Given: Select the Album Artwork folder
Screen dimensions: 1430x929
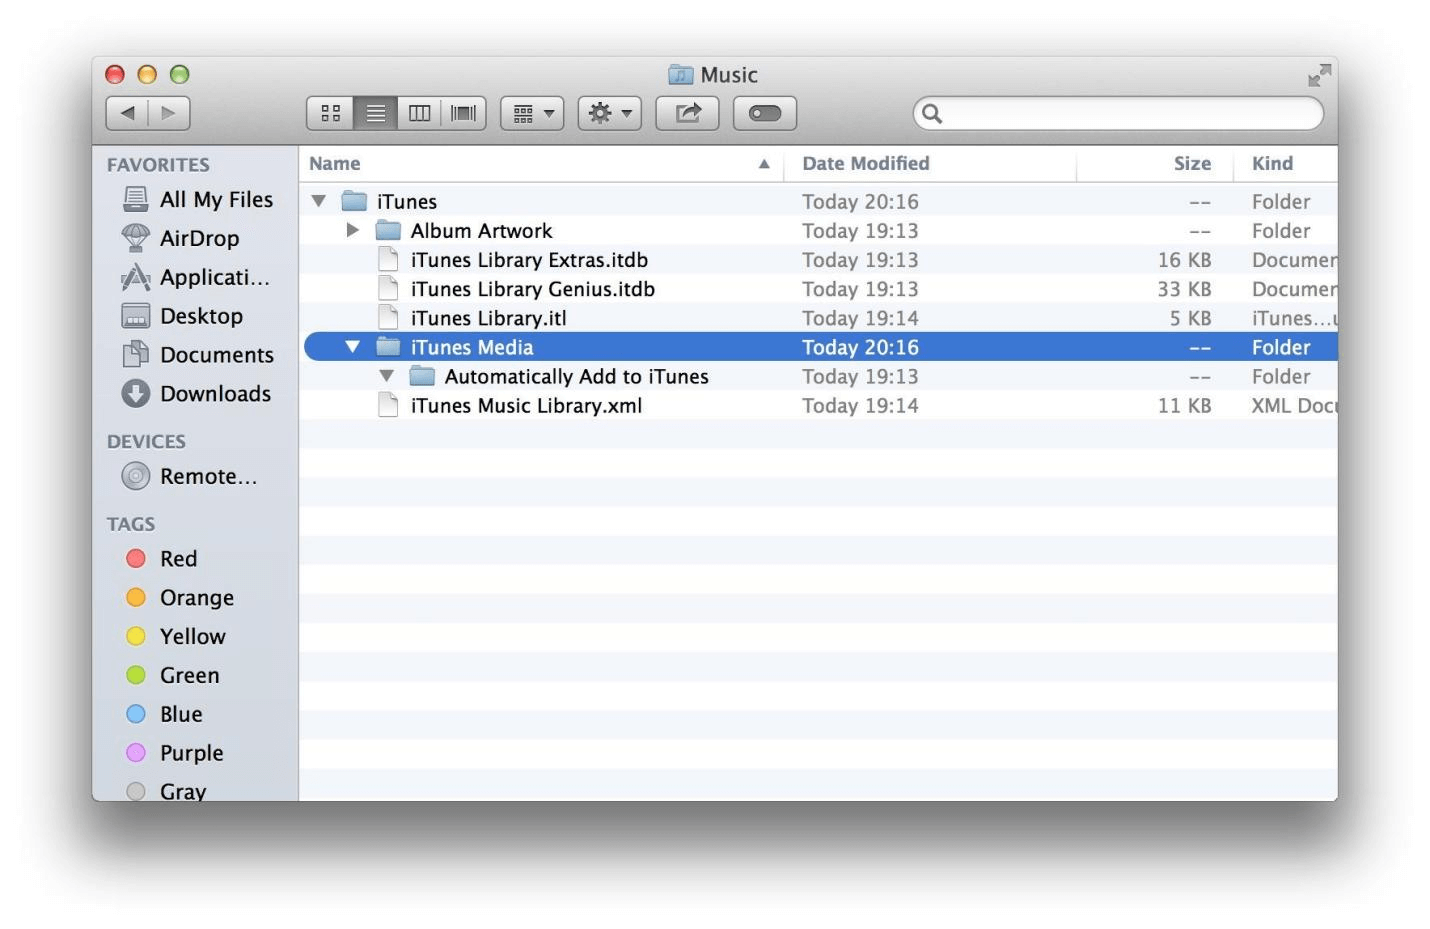Looking at the screenshot, I should (820, 230).
